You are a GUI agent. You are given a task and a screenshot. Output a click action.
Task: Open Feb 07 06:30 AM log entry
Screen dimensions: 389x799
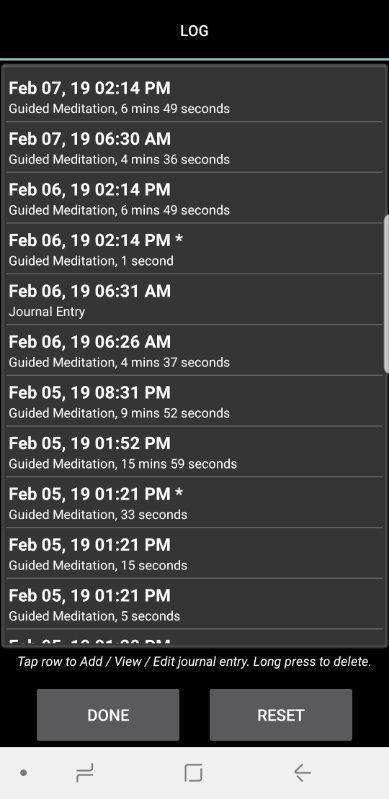195,148
